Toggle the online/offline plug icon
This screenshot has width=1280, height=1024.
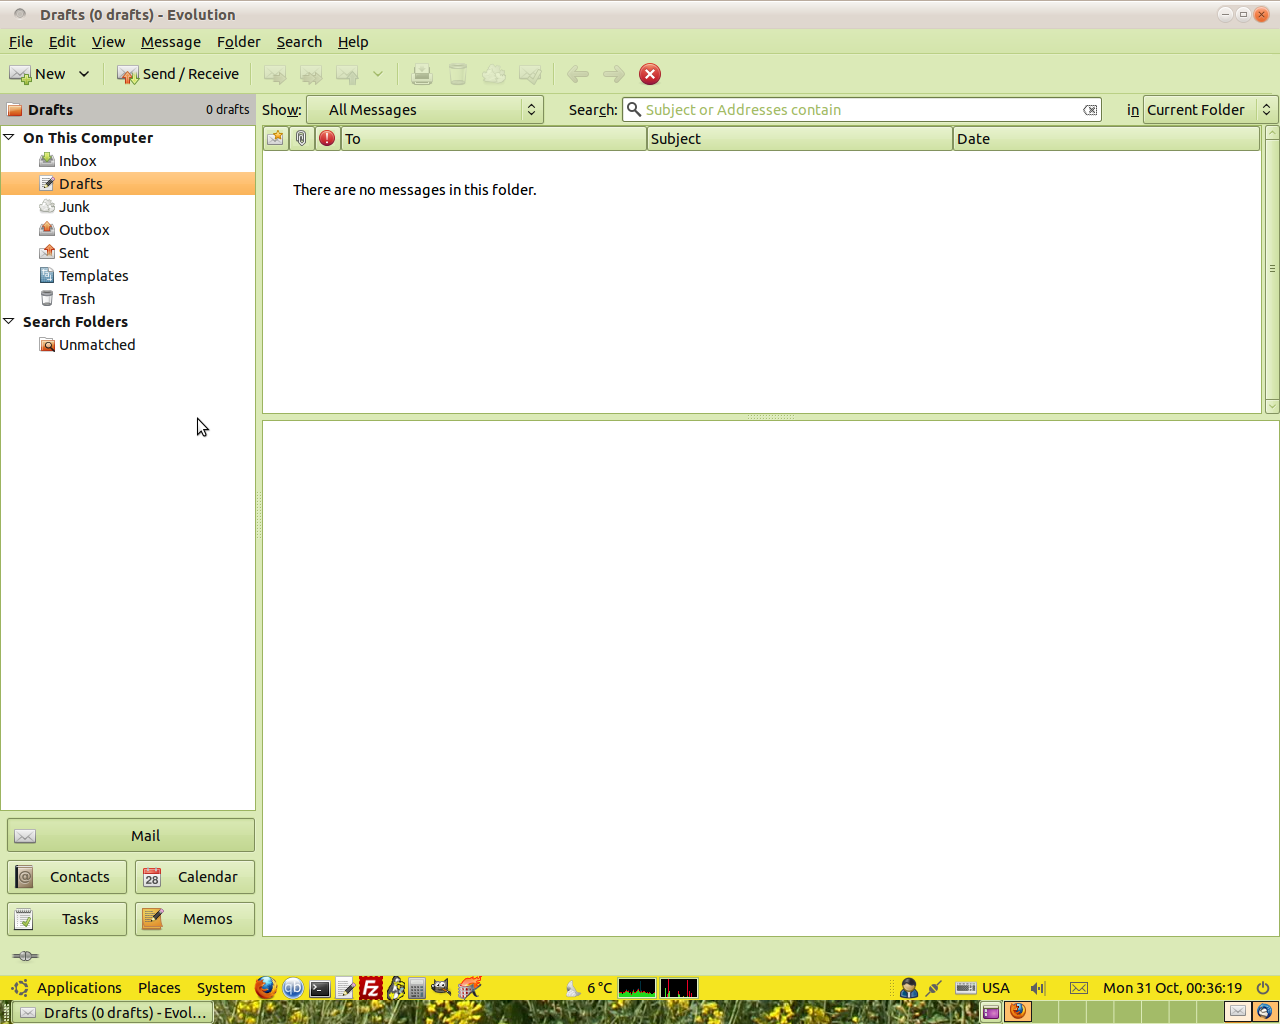tap(25, 956)
